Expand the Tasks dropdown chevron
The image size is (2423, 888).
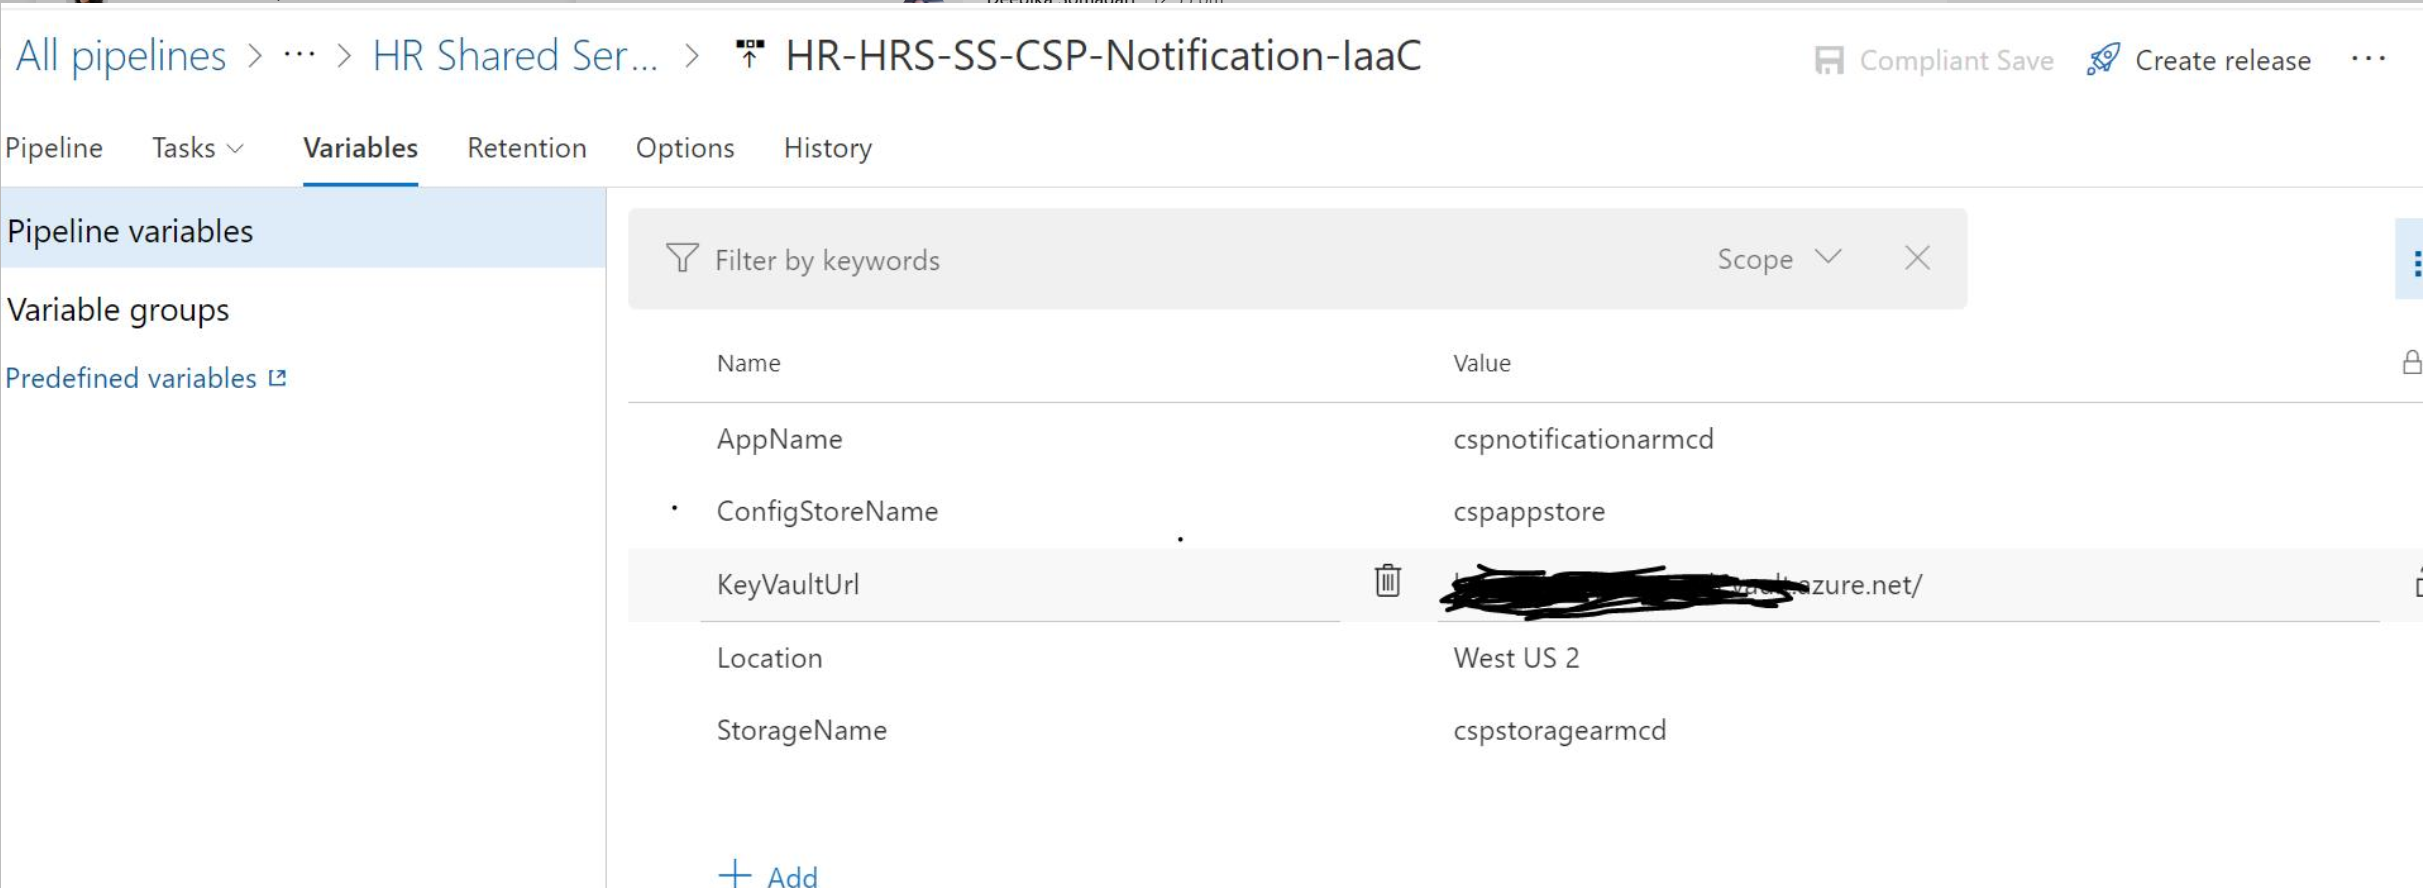(x=236, y=149)
